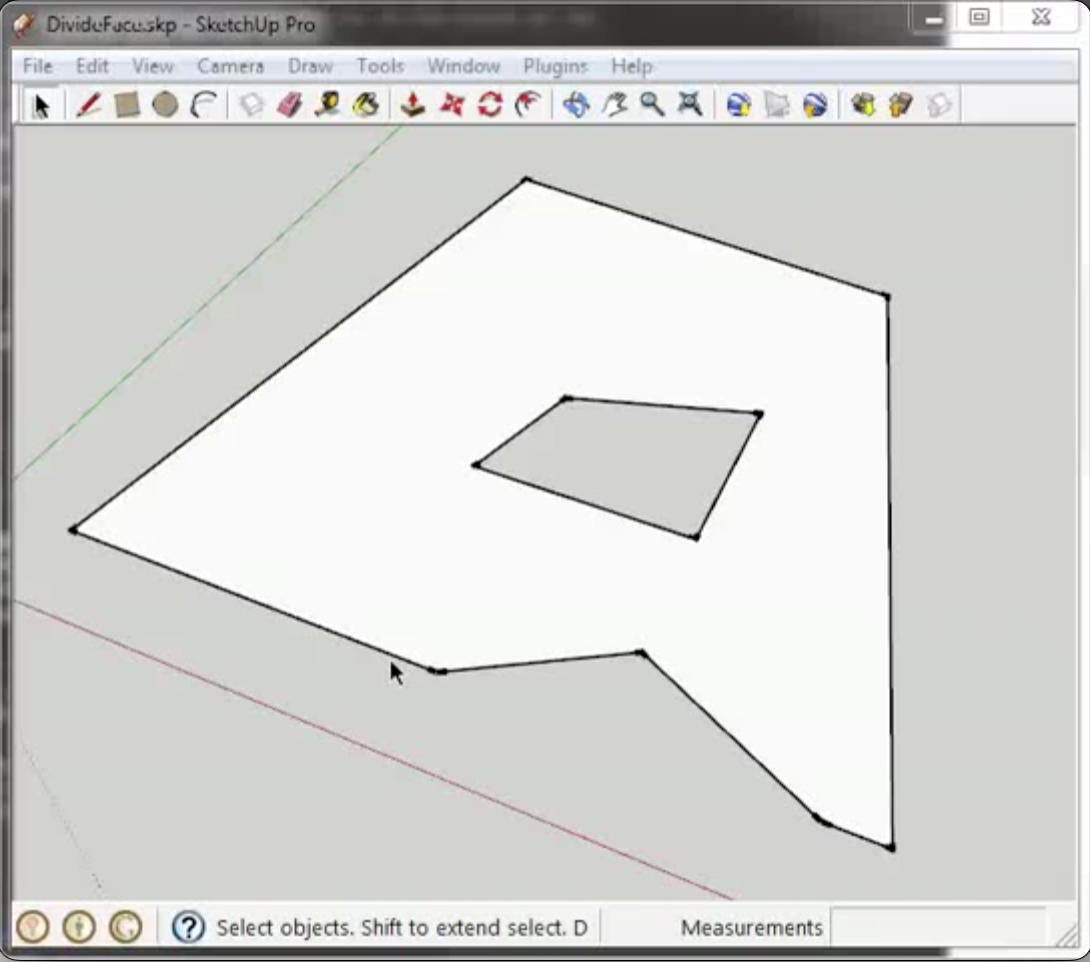Open the Camera menu
This screenshot has width=1090, height=962.
click(230, 66)
